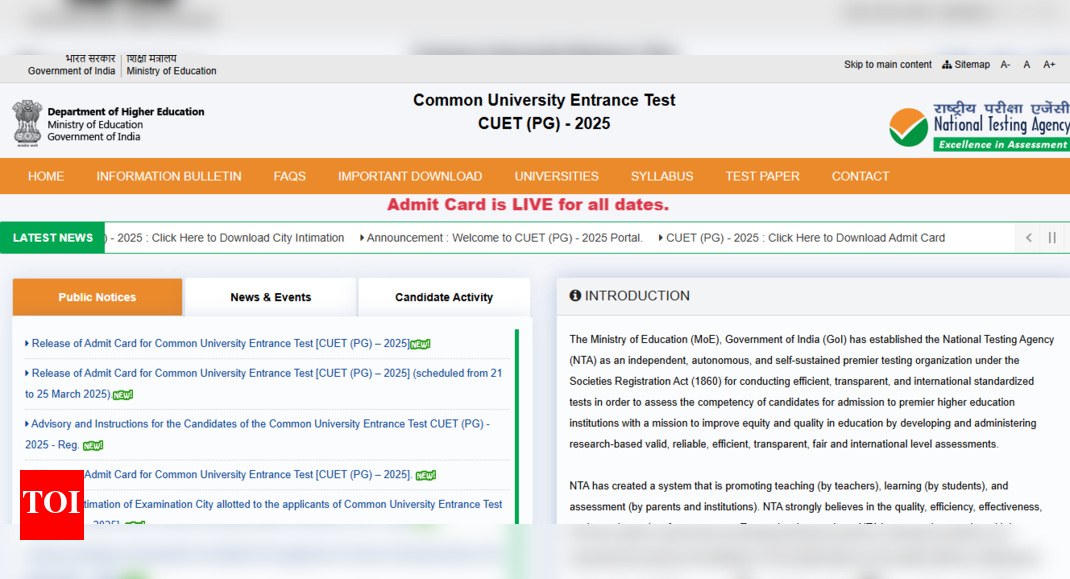Increase font size with A+
This screenshot has height=579, width=1070.
click(1049, 64)
